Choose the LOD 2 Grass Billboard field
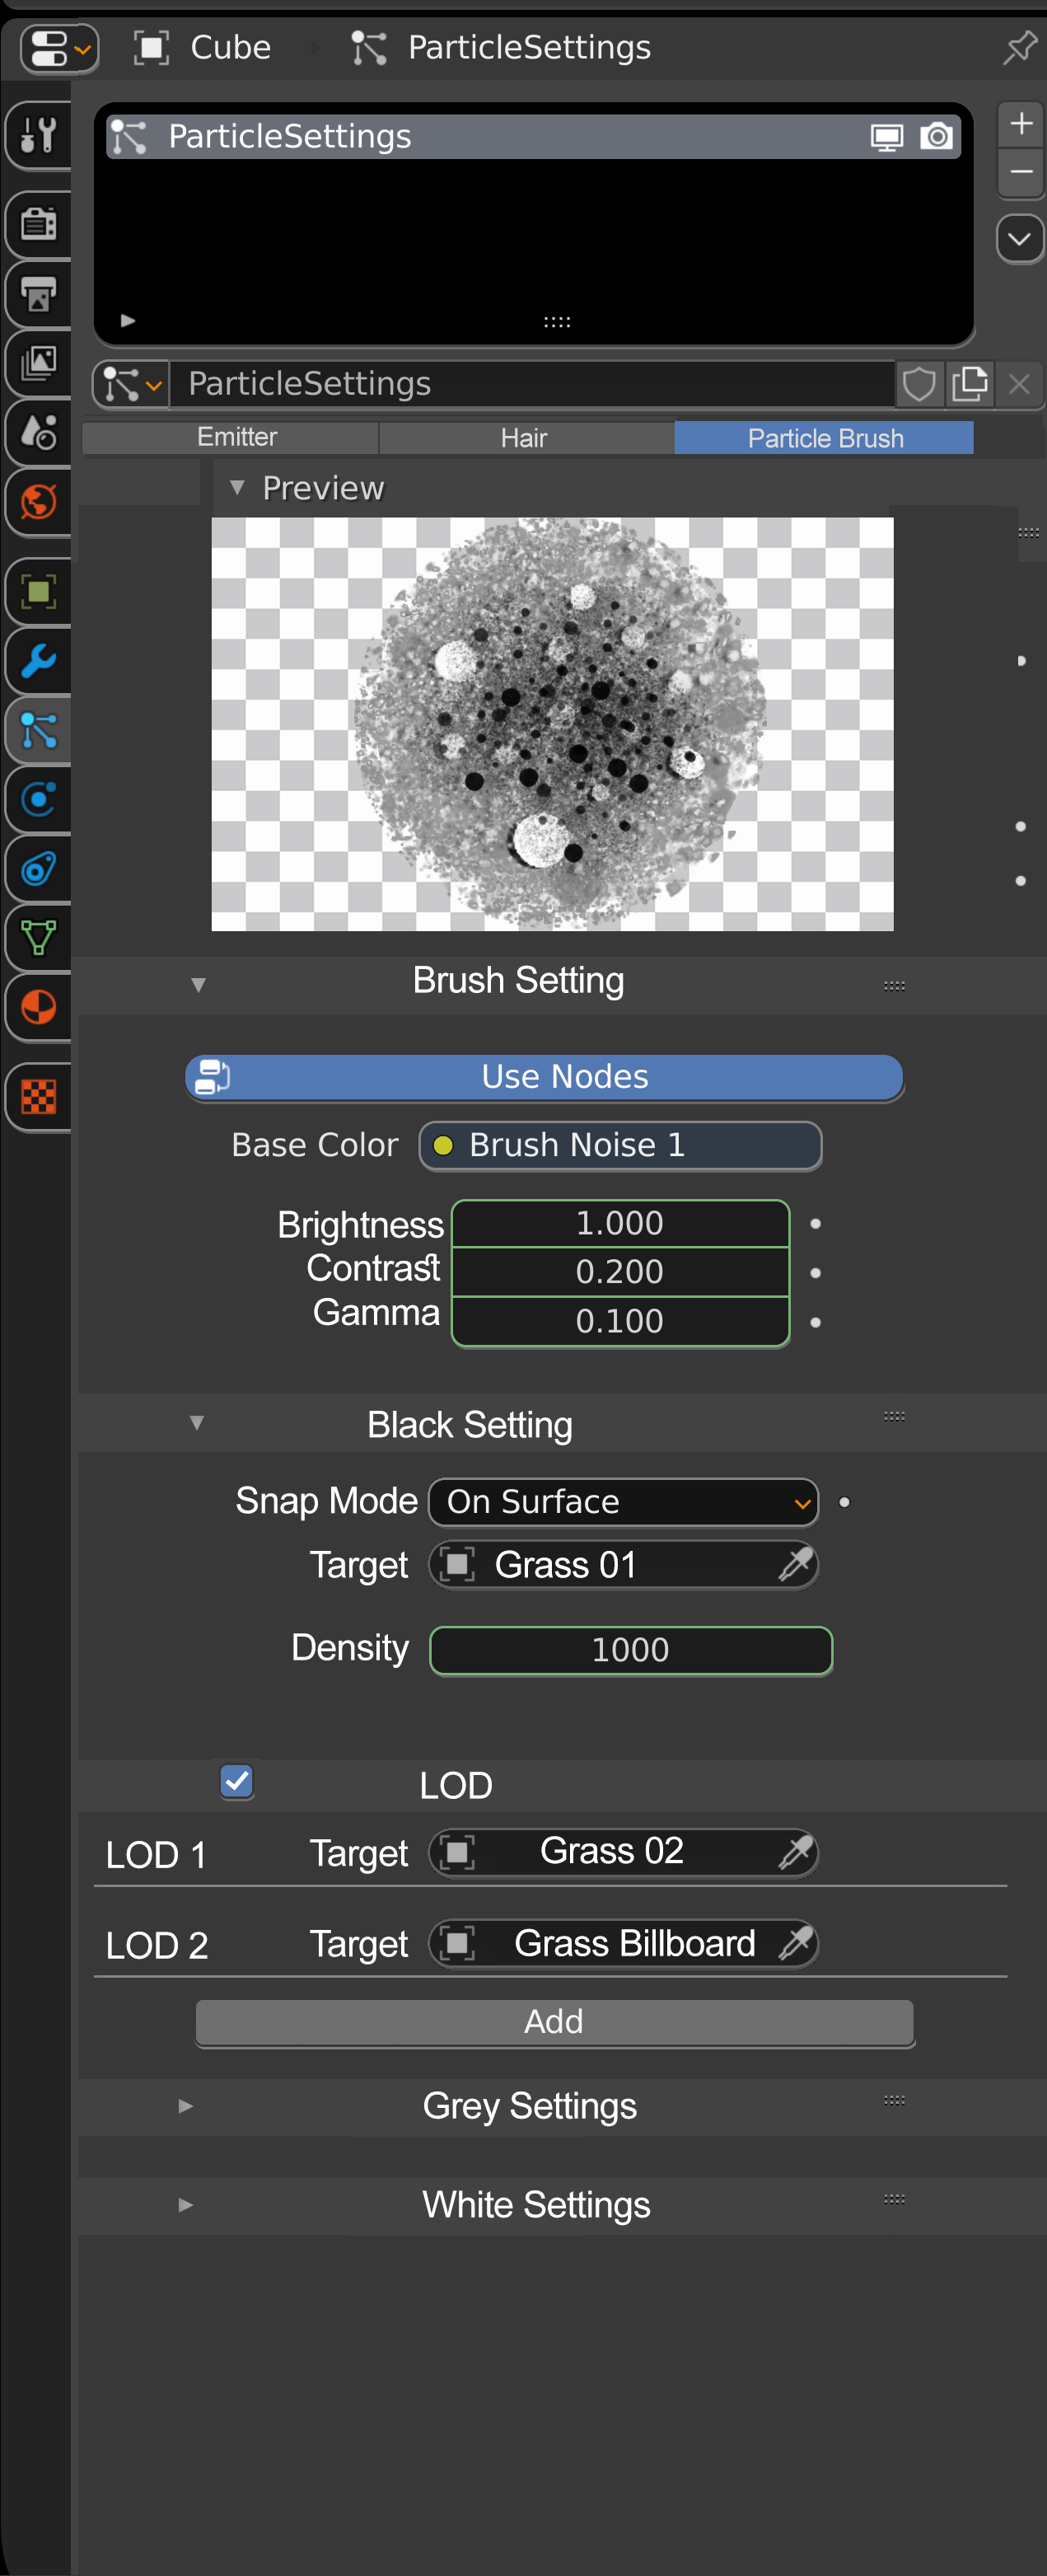The image size is (1047, 2576). tap(623, 1943)
